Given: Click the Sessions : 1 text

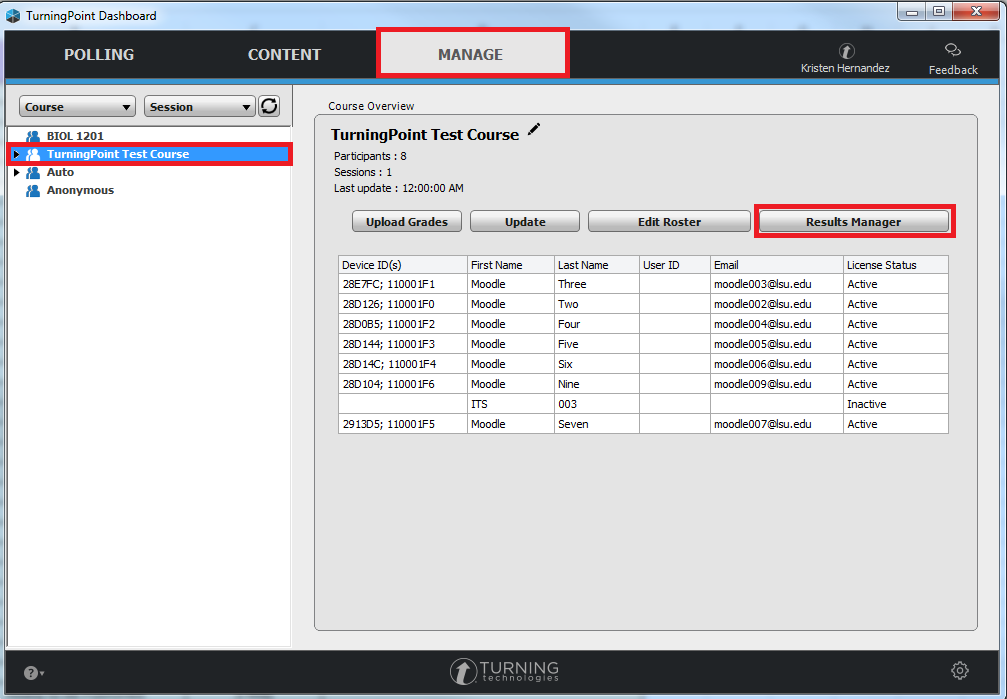Looking at the screenshot, I should pos(362,172).
